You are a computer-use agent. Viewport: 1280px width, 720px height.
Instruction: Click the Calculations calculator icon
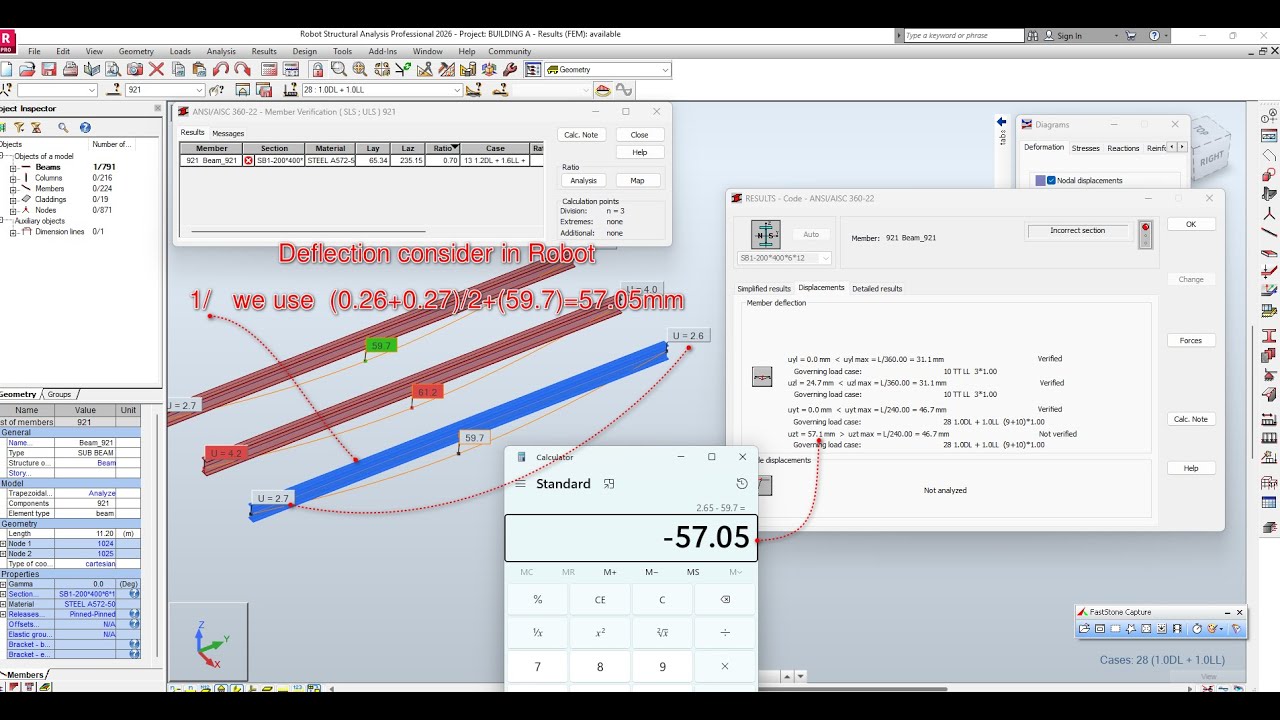268,70
